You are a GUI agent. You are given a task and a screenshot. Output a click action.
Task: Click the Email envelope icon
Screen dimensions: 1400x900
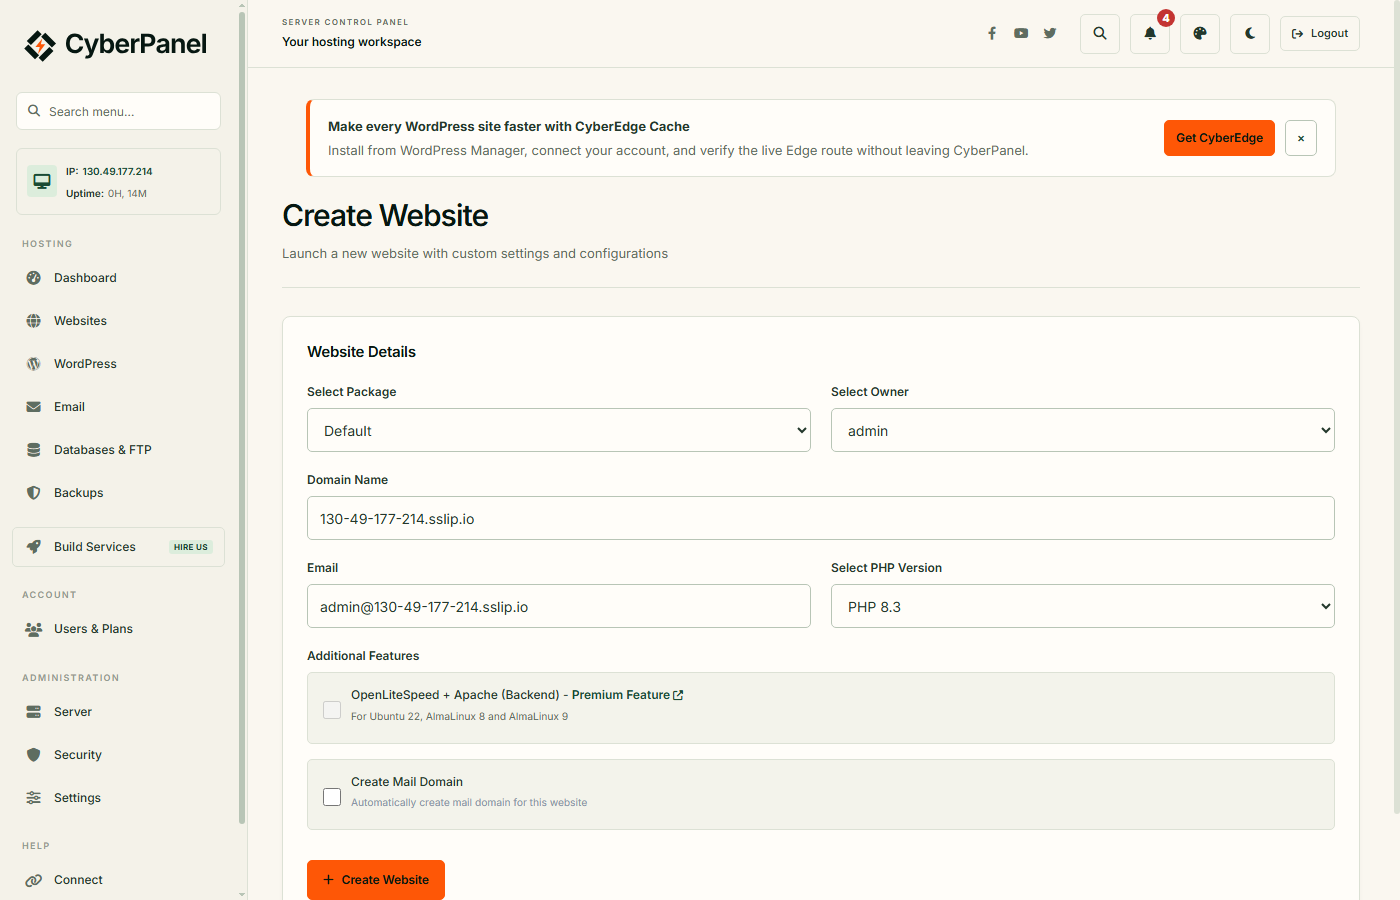click(x=34, y=407)
